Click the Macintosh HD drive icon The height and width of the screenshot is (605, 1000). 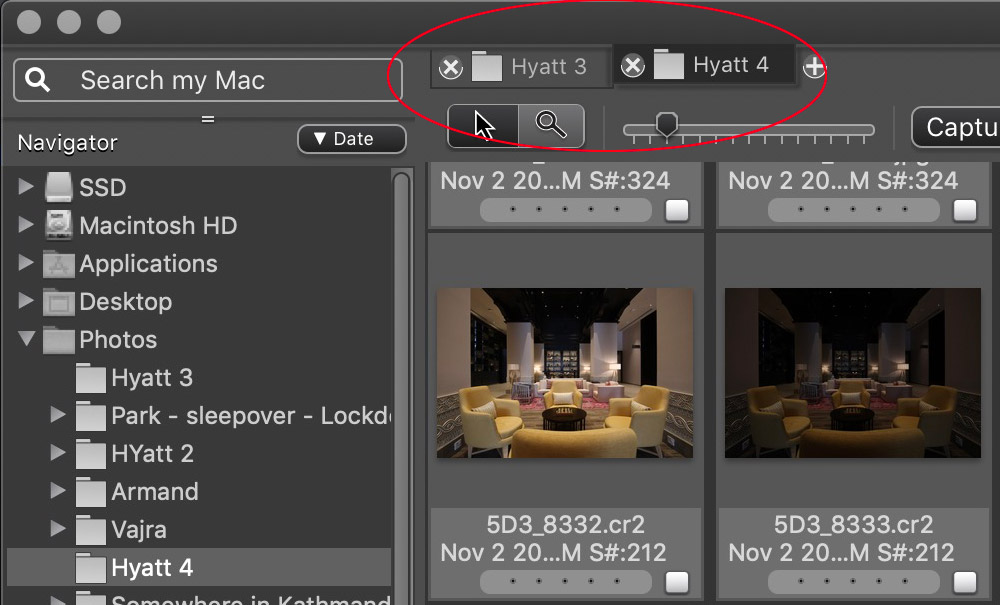pos(59,226)
